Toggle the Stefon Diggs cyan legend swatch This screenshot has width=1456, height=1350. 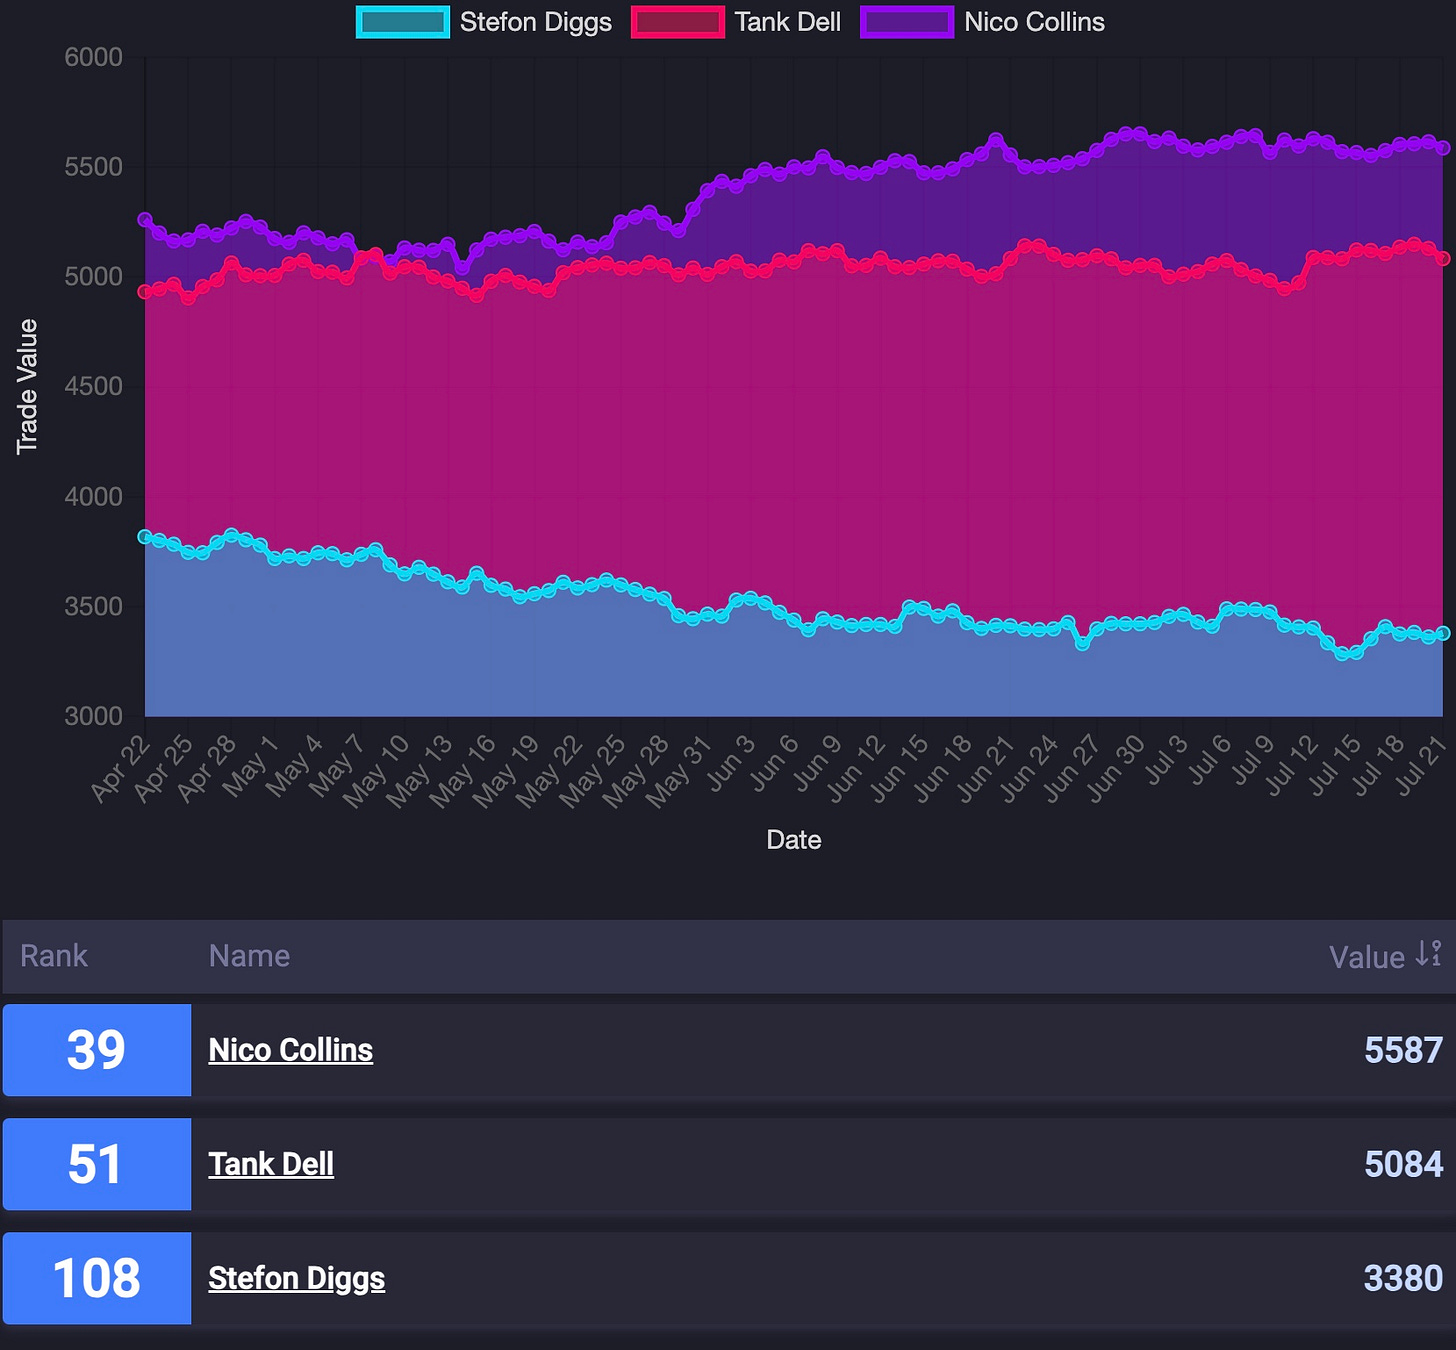pyautogui.click(x=402, y=22)
